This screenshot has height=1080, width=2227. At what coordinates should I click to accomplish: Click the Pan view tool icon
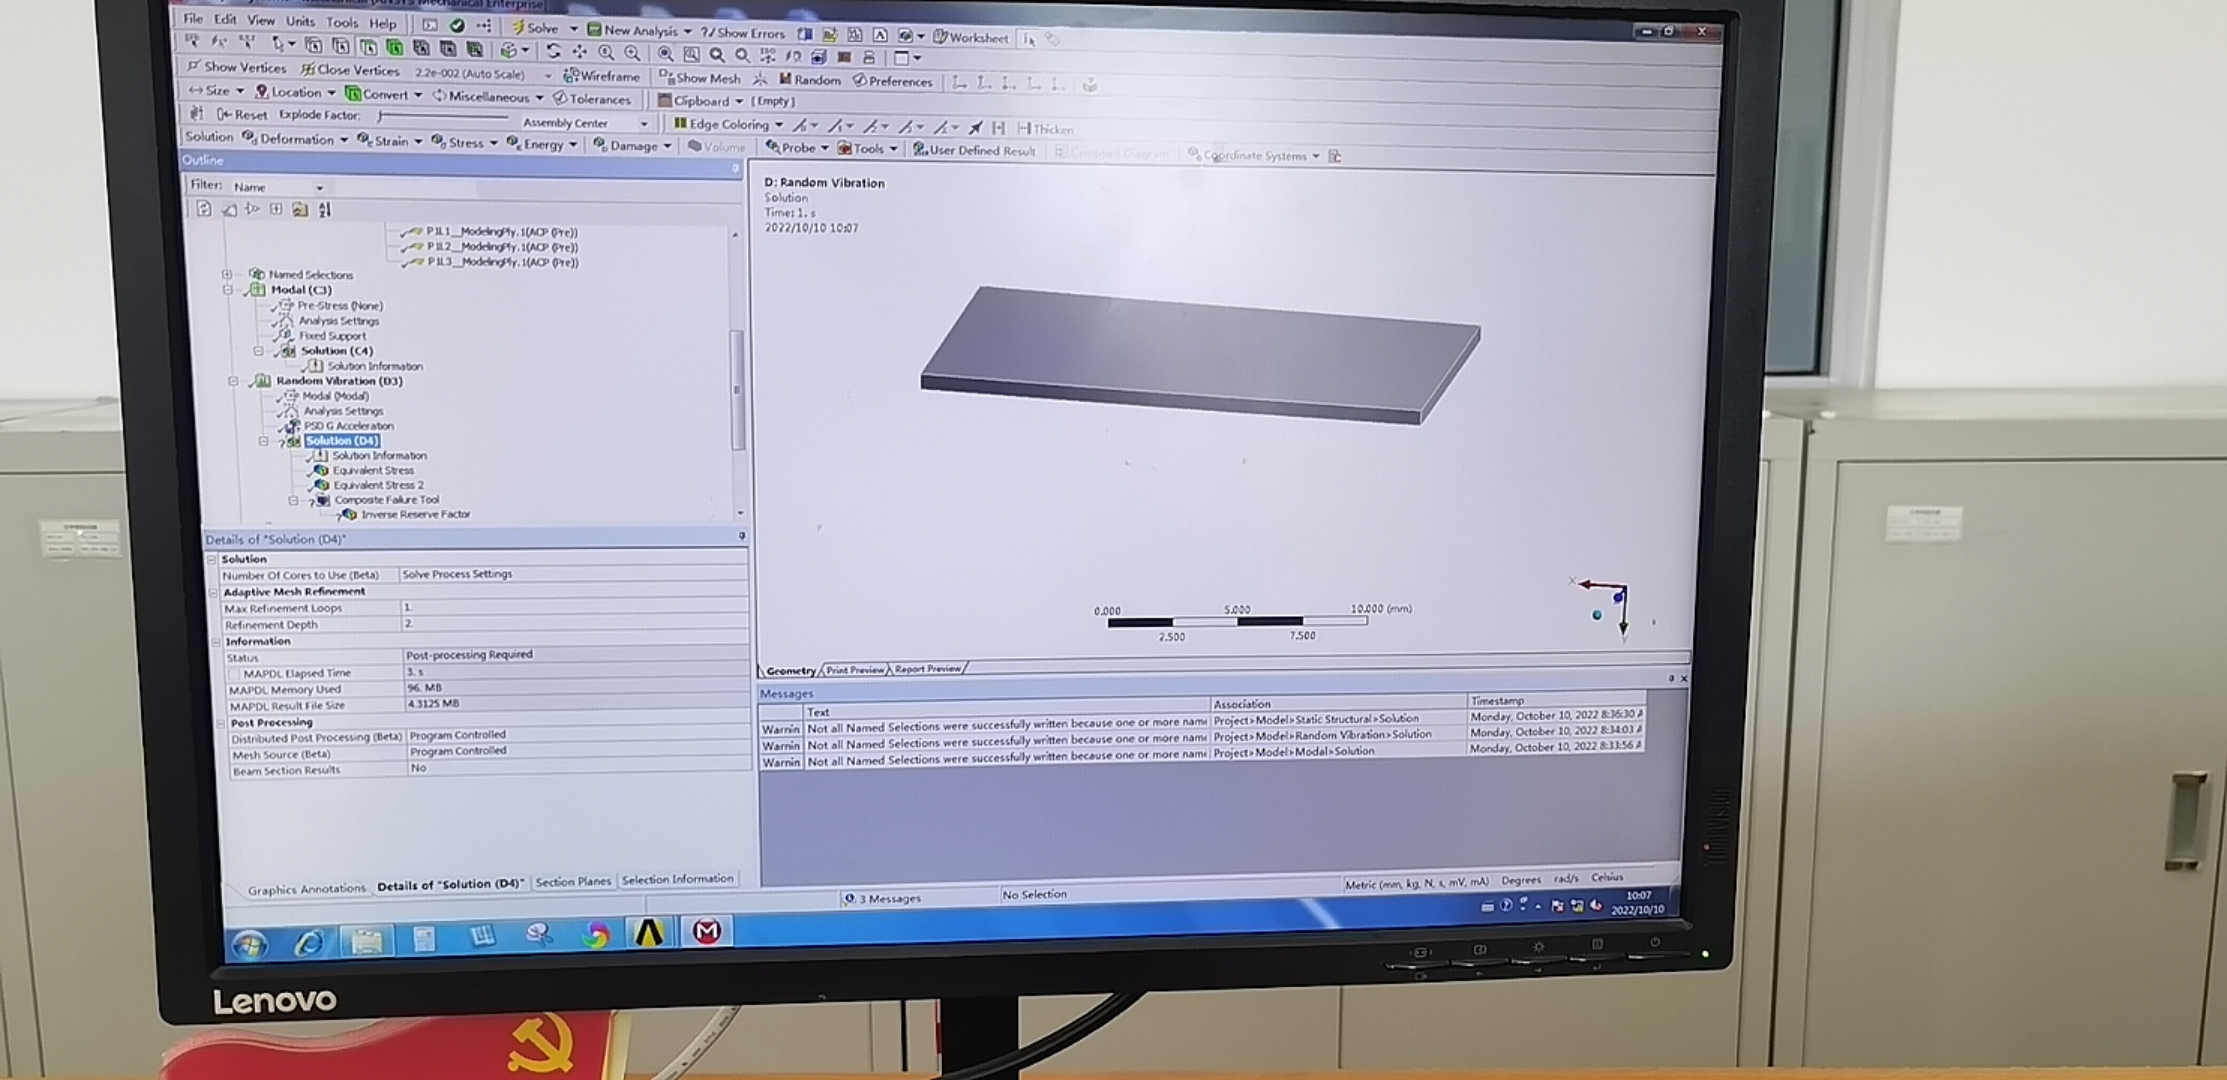point(579,51)
